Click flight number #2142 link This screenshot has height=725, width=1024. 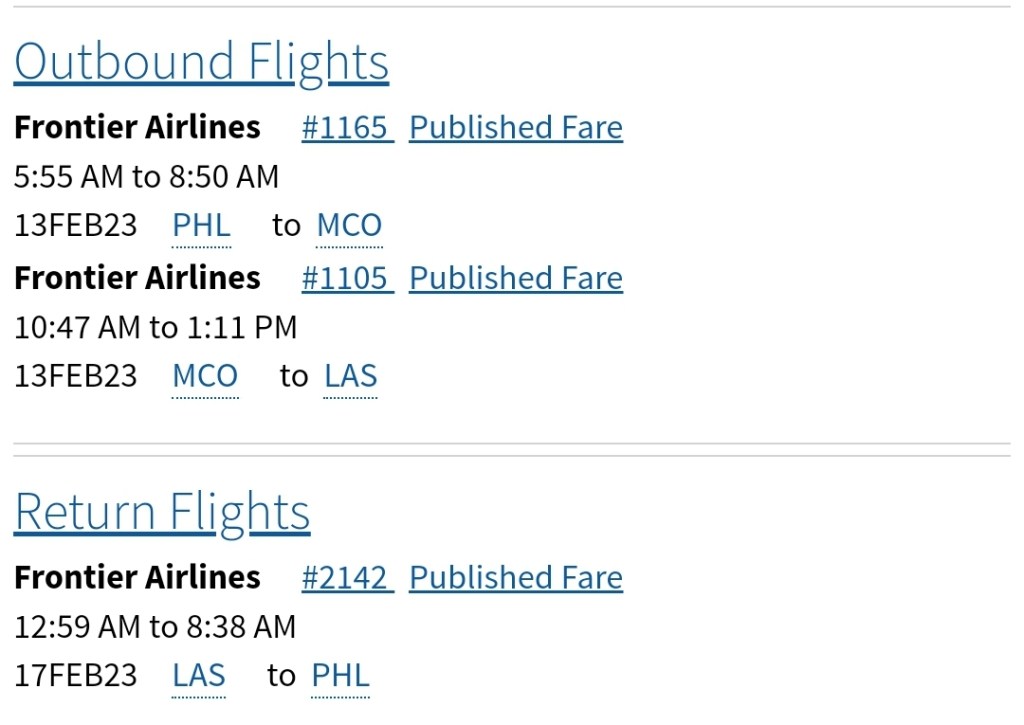pyautogui.click(x=347, y=578)
